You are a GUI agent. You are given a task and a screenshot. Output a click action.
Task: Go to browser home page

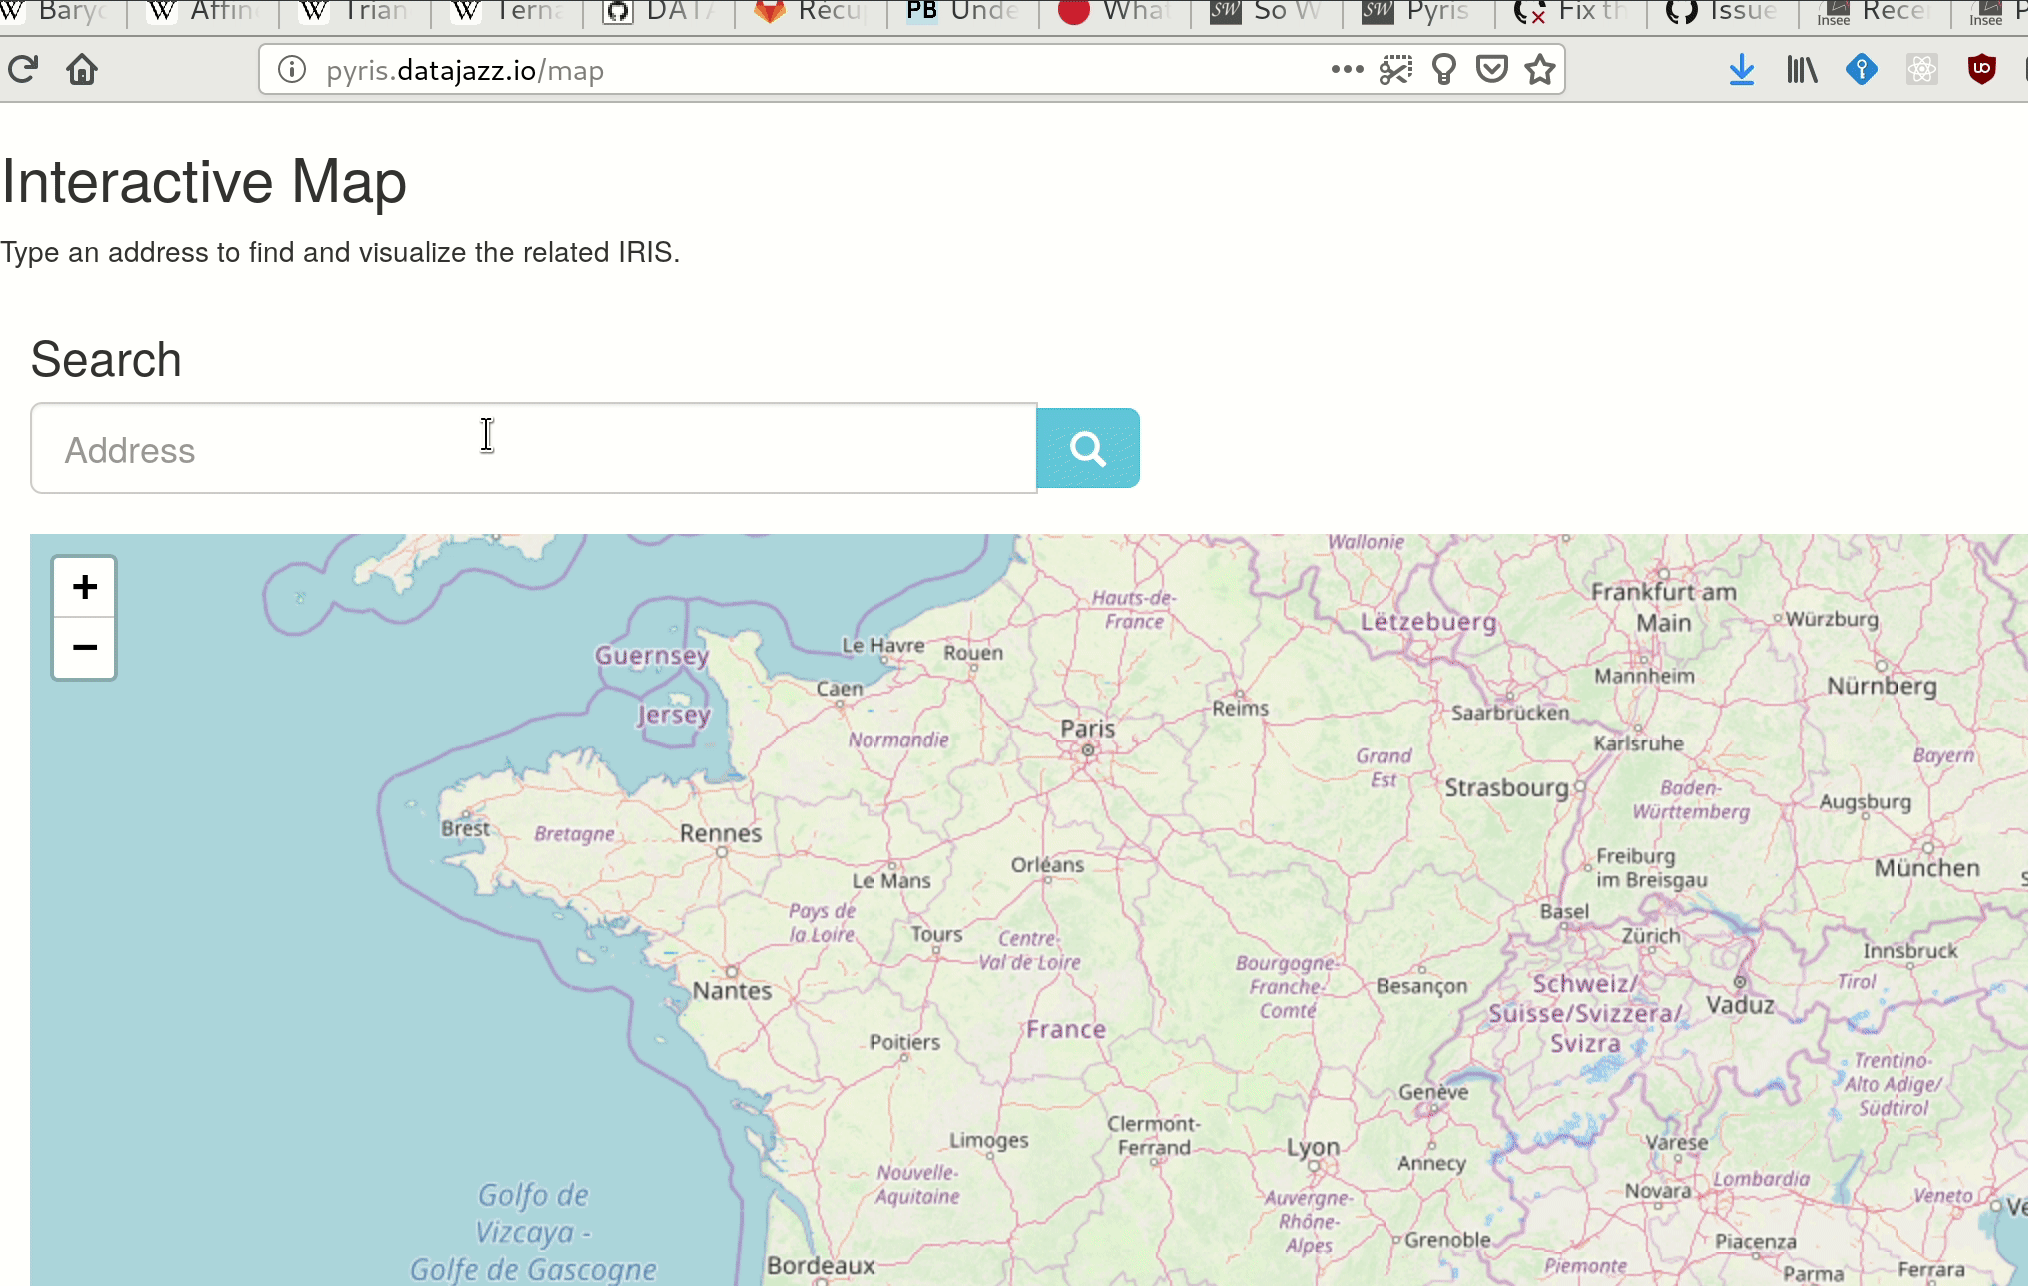pos(82,69)
